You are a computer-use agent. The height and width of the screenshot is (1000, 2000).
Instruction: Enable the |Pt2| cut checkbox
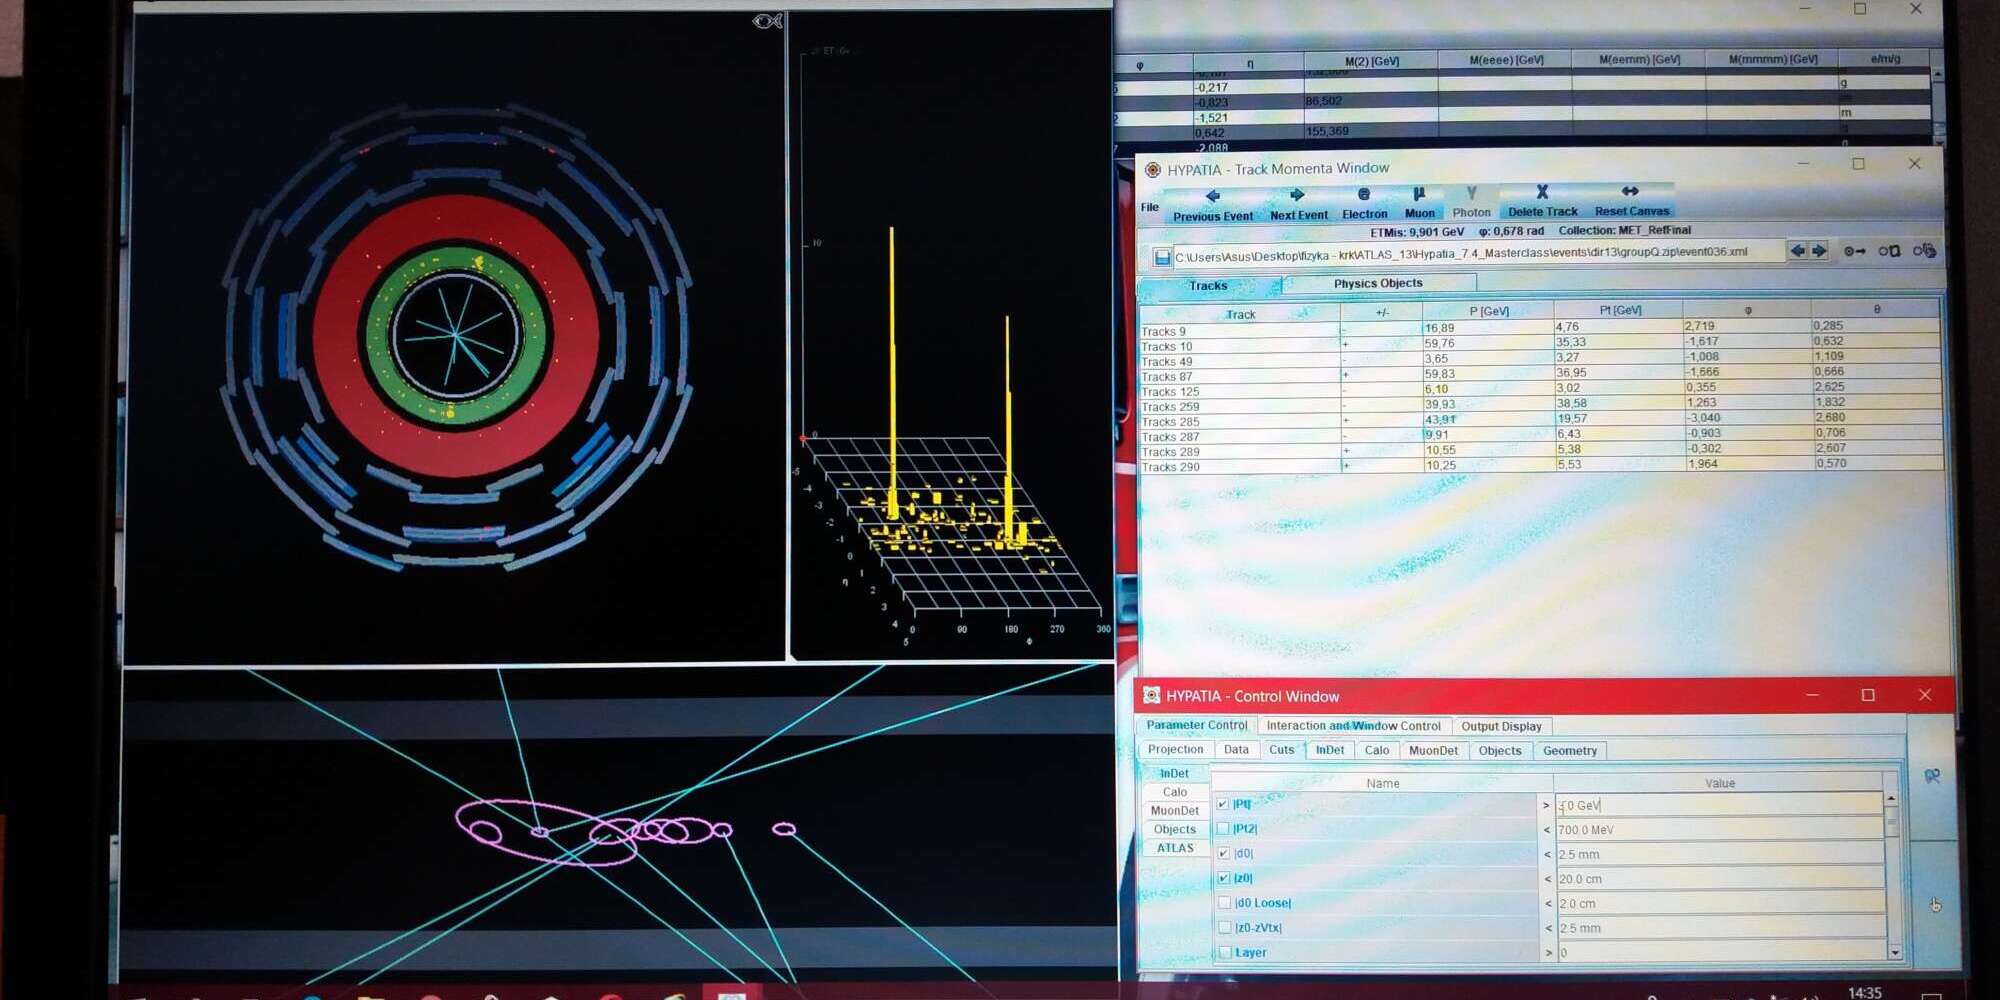tap(1223, 829)
